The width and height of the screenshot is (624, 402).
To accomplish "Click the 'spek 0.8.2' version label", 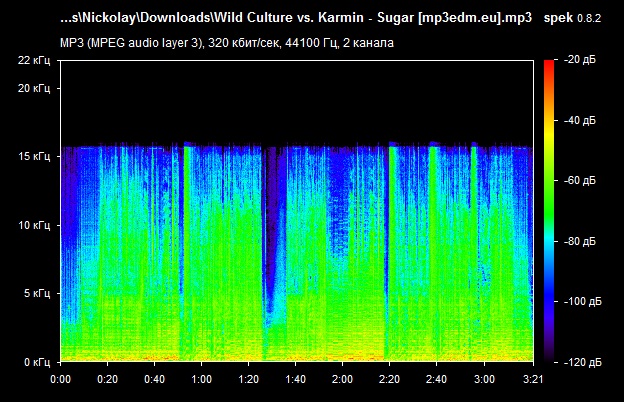I will click(x=572, y=18).
